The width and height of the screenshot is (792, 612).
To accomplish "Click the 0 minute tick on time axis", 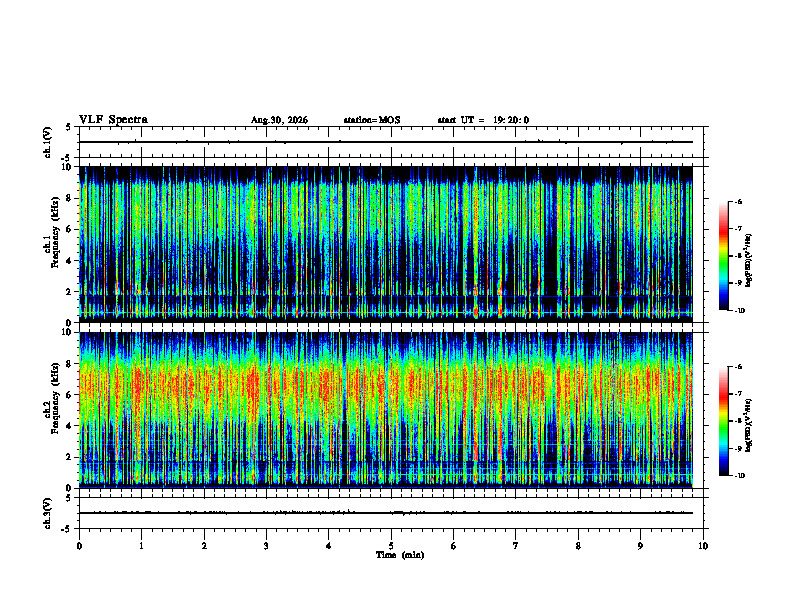I will point(79,546).
